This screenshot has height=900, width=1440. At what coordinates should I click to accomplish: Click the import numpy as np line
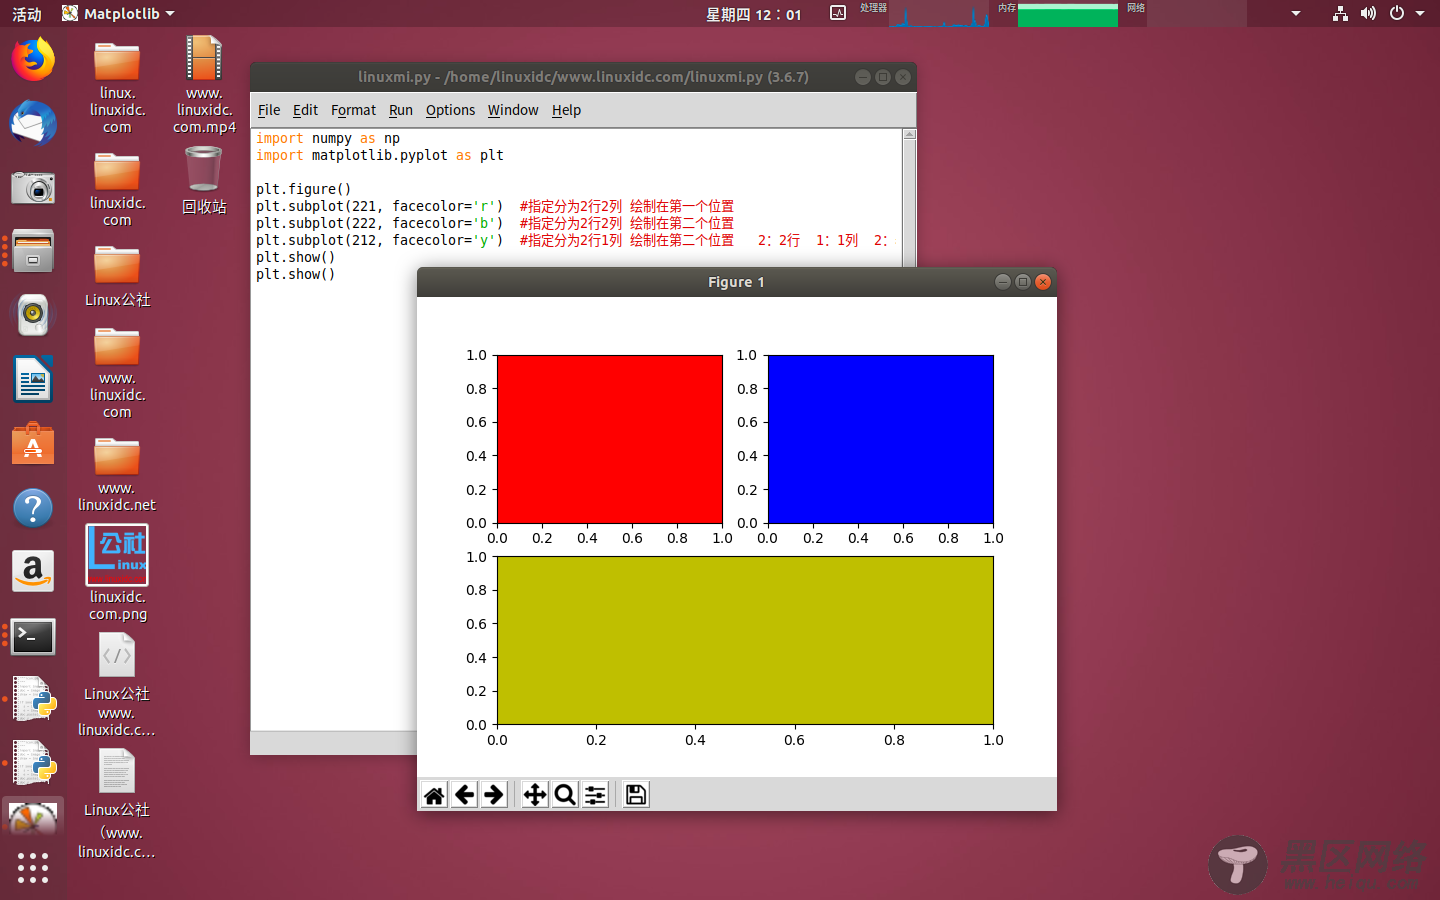point(328,138)
